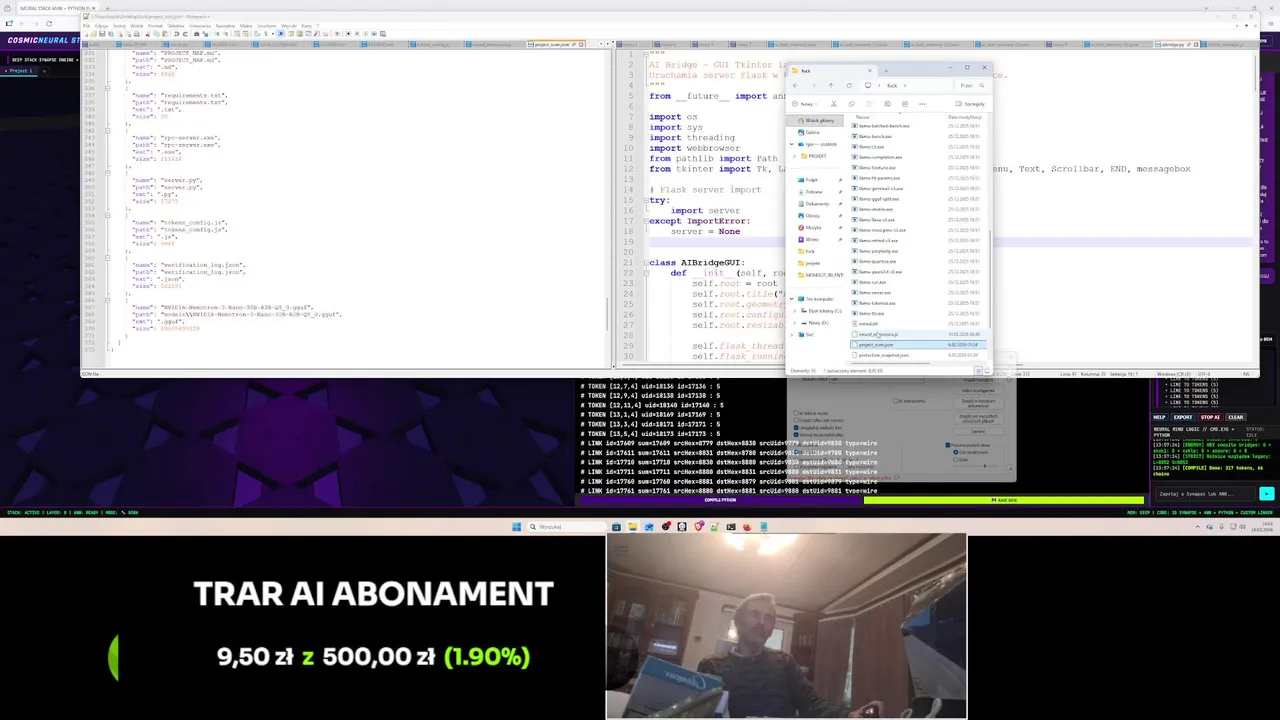Collapse the 'Ten komputer' tree node
This screenshot has width=1280, height=720.
(x=792, y=299)
